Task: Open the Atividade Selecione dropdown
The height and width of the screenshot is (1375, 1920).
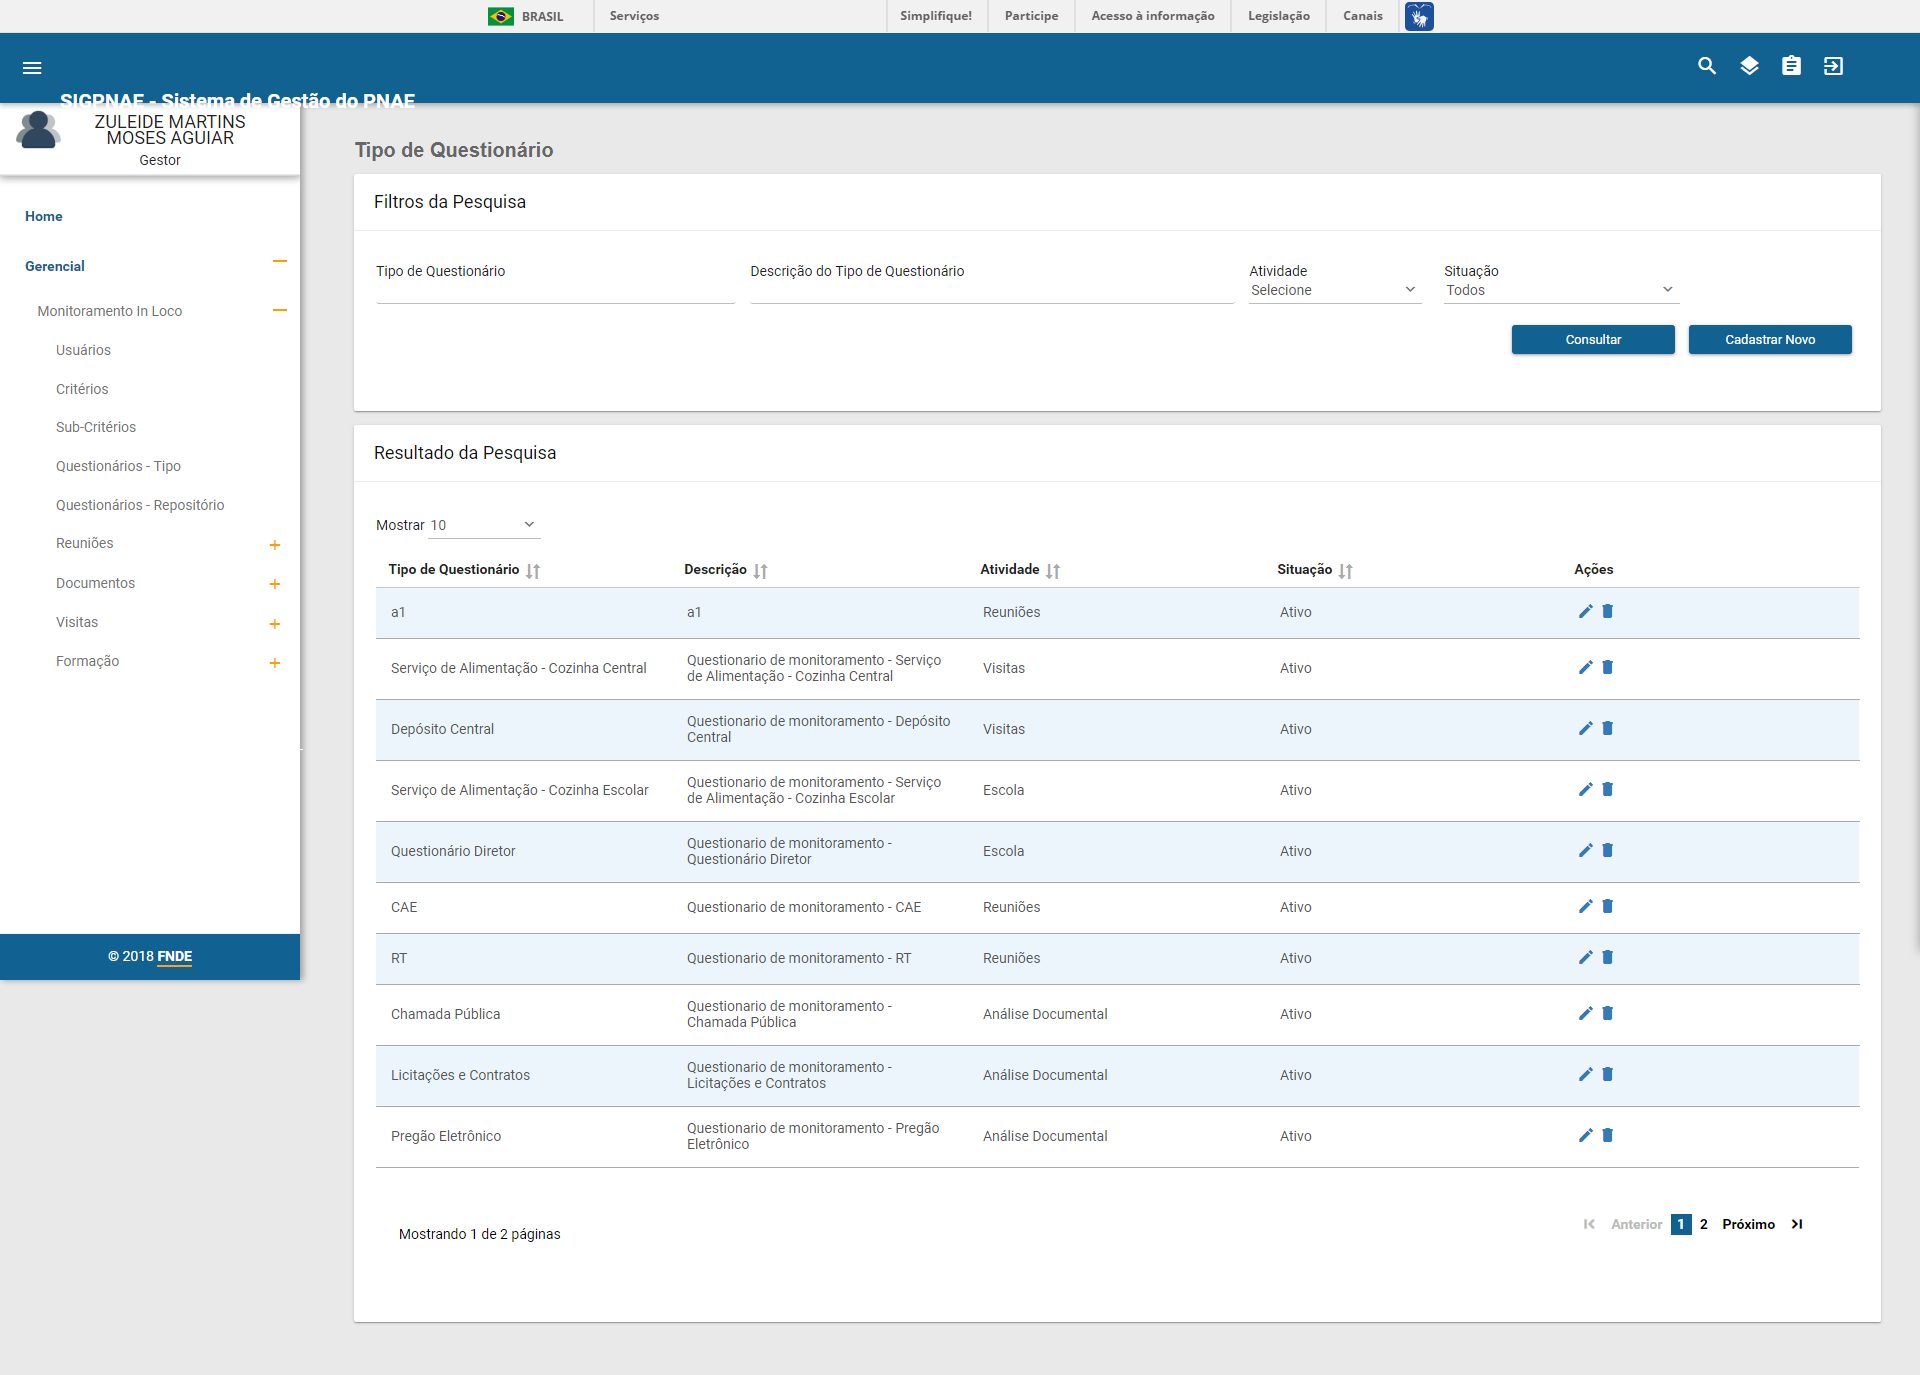Action: coord(1334,290)
